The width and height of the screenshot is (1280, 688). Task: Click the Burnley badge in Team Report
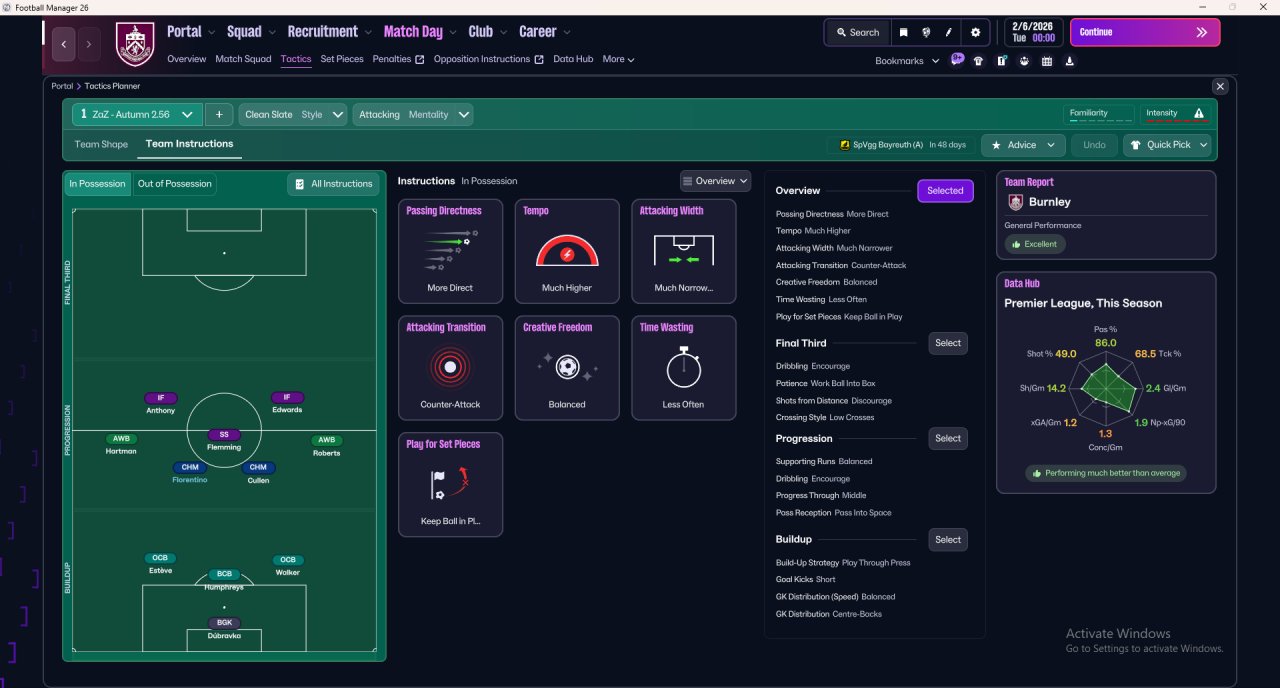[1016, 202]
